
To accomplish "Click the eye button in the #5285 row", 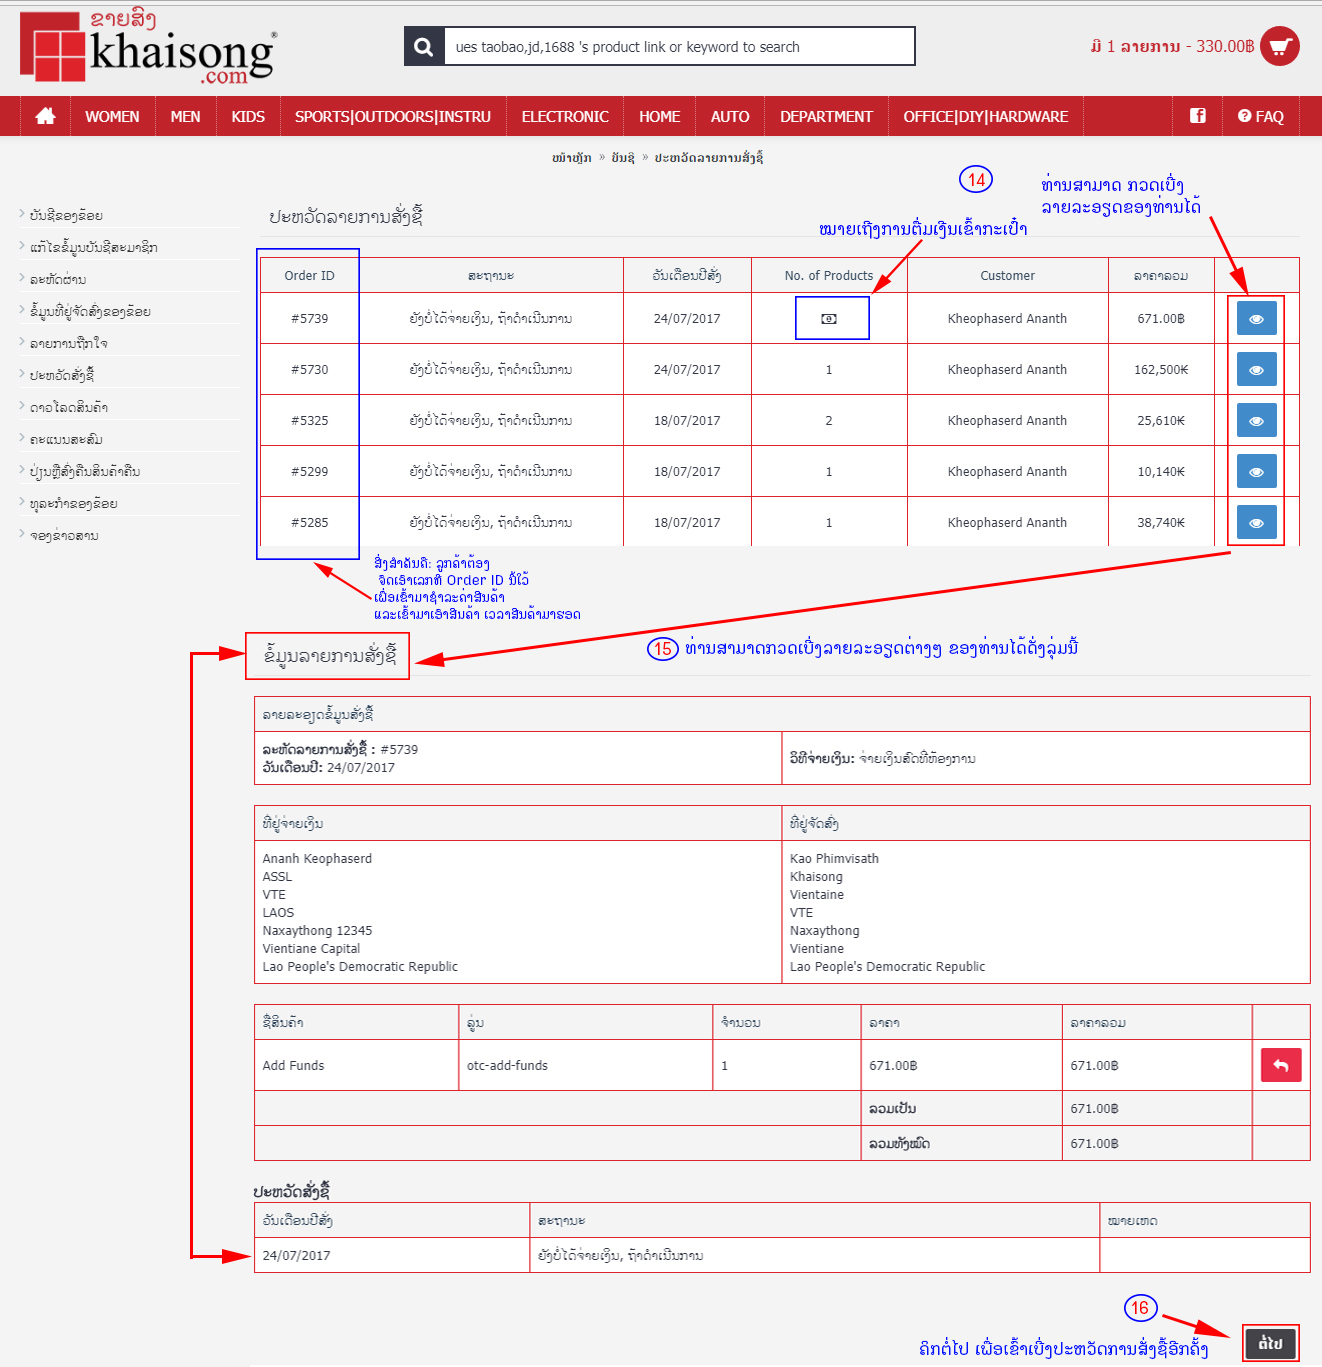I will tap(1256, 523).
